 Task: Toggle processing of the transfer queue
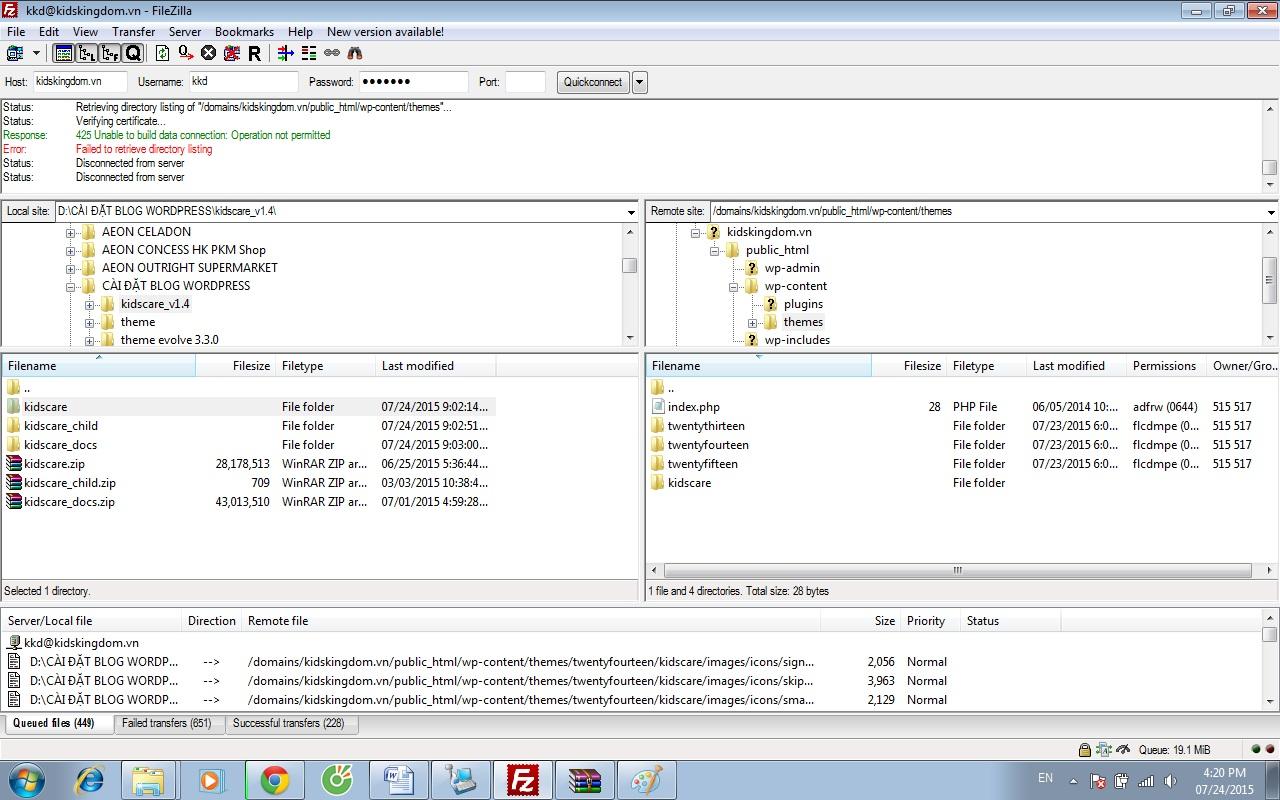tap(185, 53)
